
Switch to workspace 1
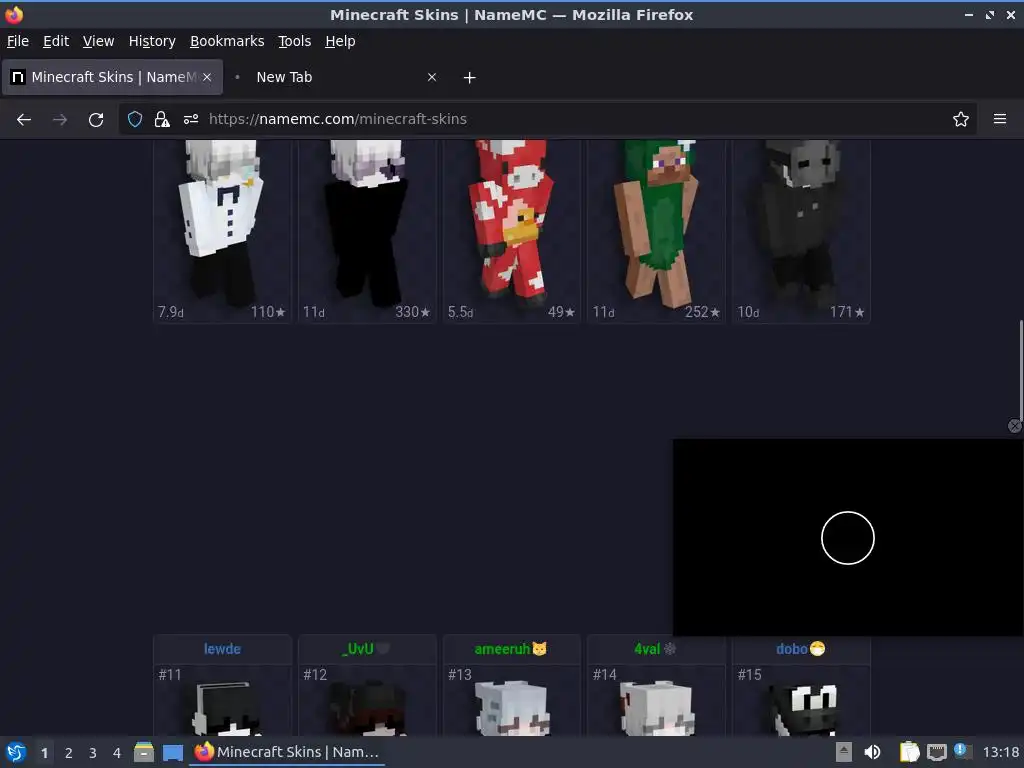pyautogui.click(x=44, y=753)
